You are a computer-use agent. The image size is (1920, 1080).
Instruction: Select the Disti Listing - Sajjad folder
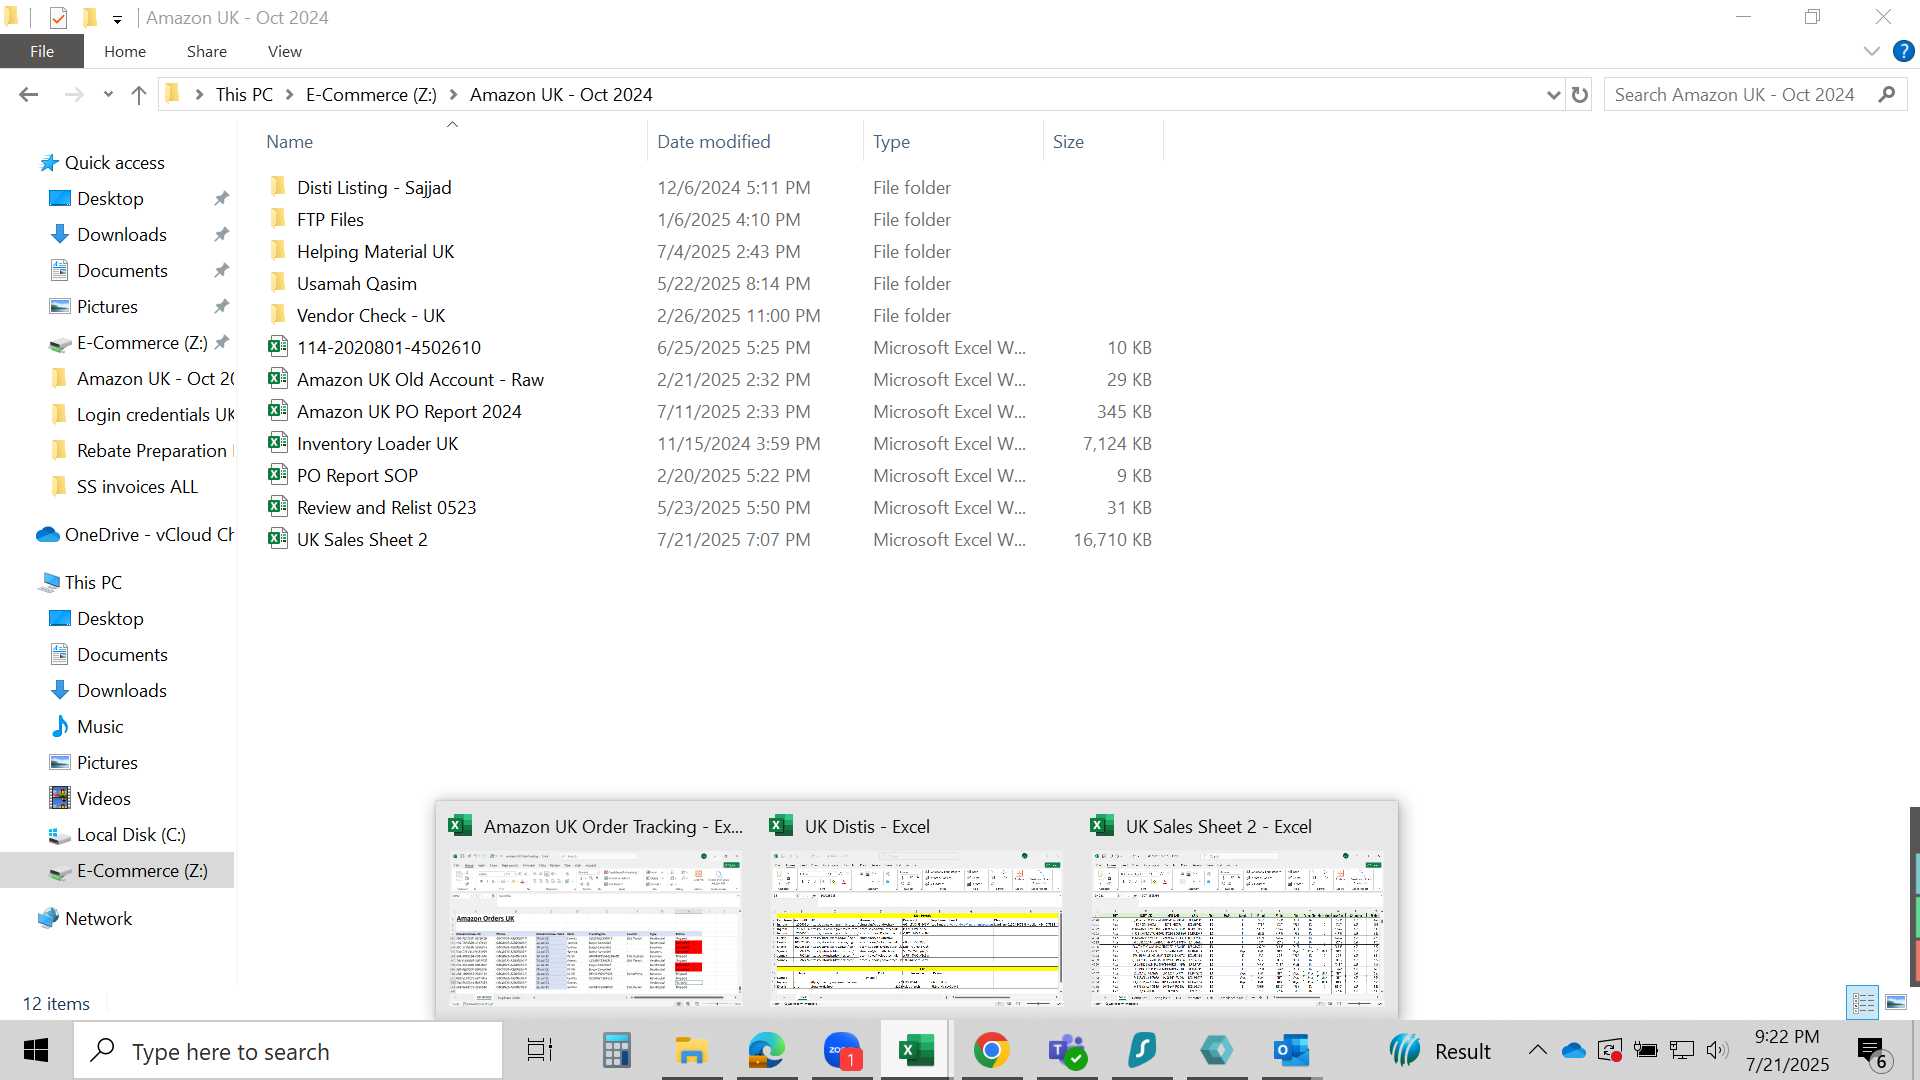point(374,188)
